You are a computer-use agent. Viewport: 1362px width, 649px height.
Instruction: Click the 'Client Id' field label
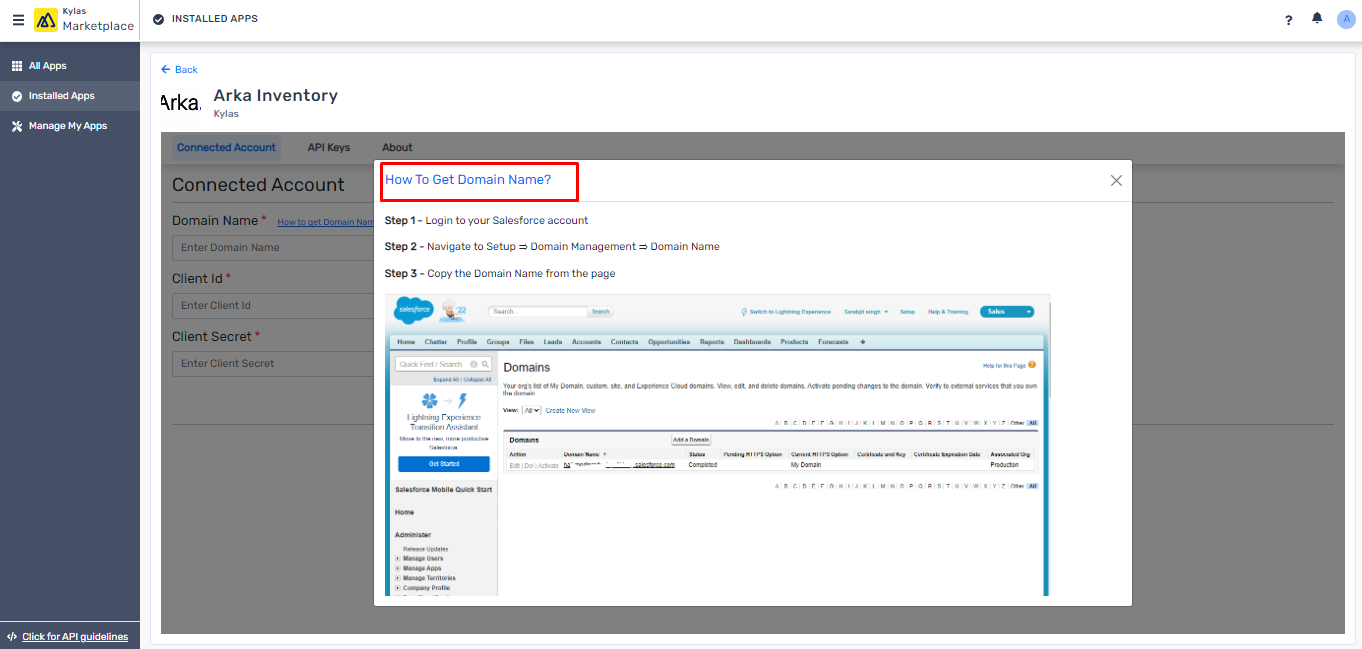pyautogui.click(x=197, y=279)
